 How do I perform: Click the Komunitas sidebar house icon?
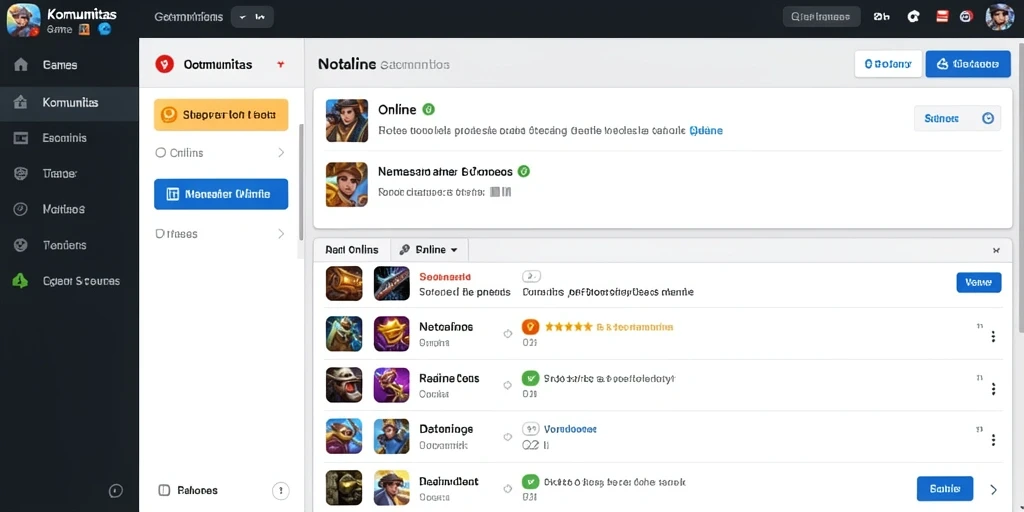pos(21,103)
